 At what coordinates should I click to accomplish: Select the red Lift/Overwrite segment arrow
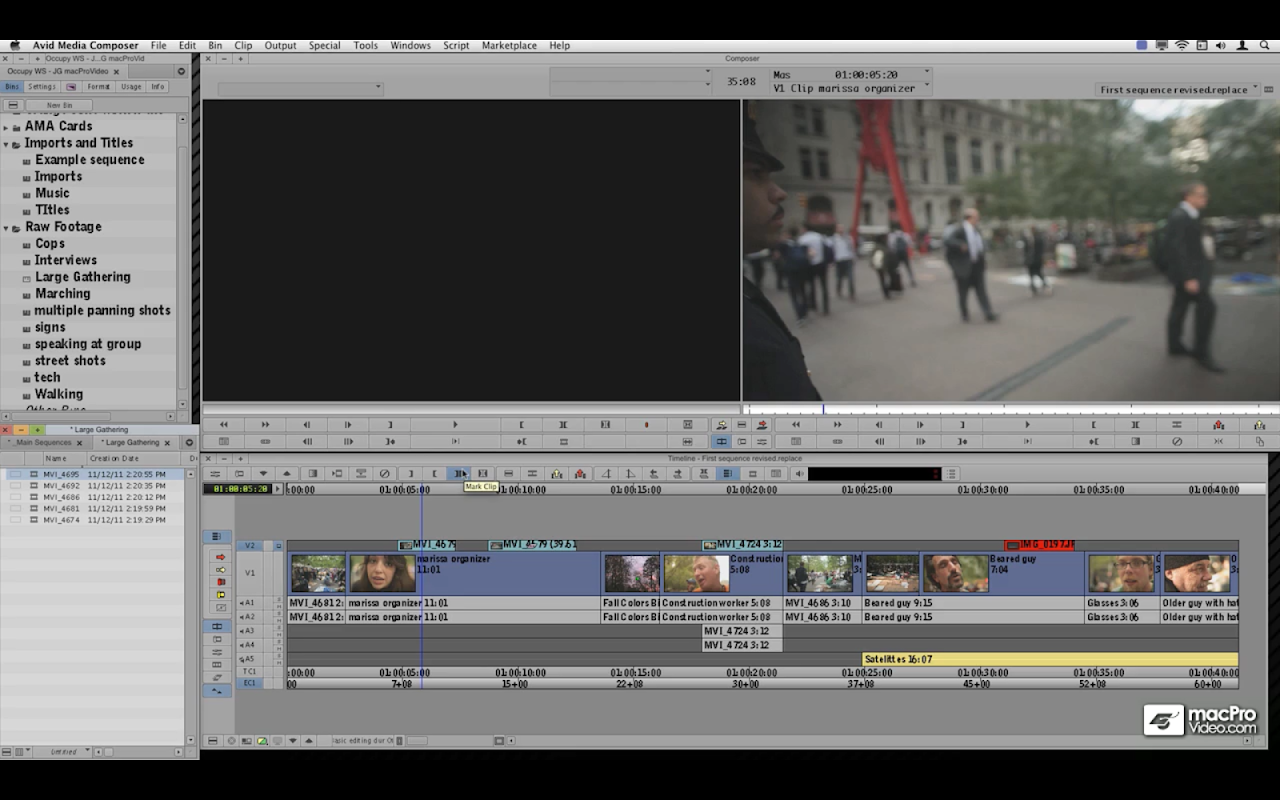coord(220,557)
